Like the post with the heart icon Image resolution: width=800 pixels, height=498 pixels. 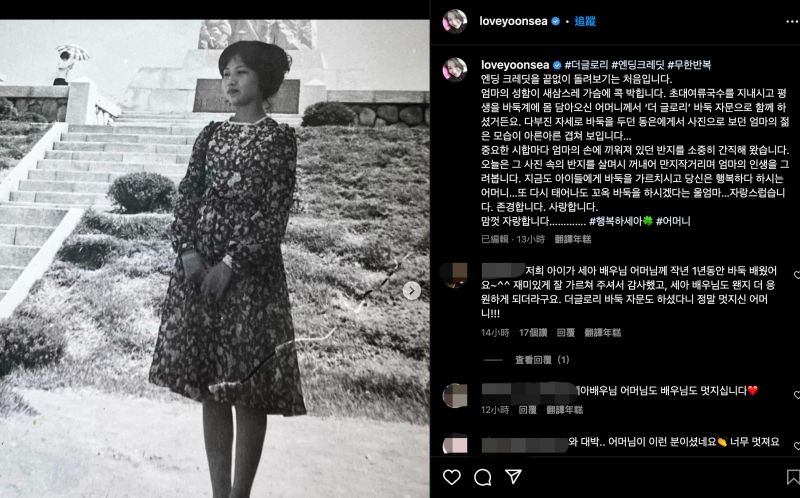452,477
